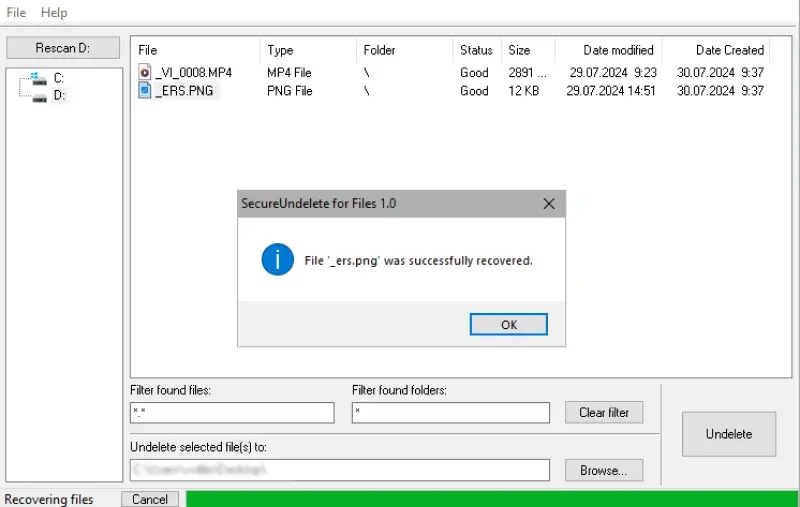Select the _VI_0008.MP4 file name
800x507 pixels.
pos(193,72)
